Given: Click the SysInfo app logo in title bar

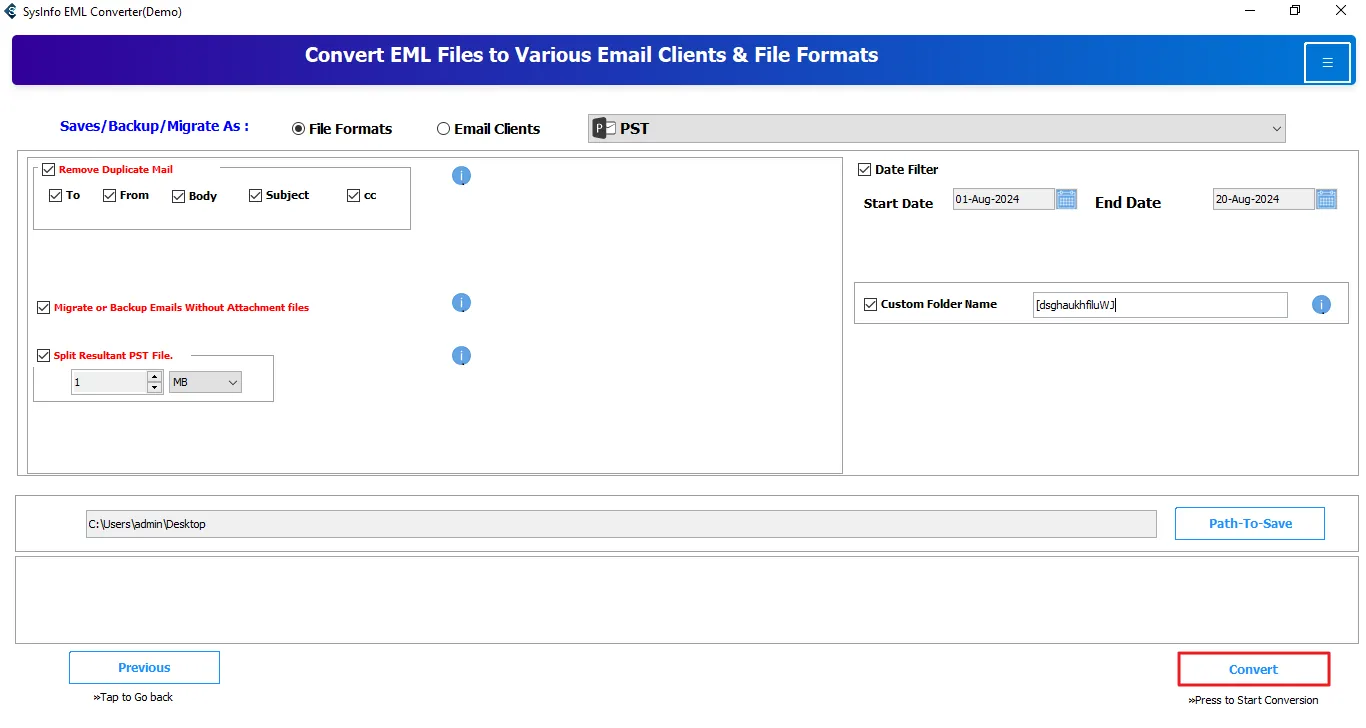Looking at the screenshot, I should (x=11, y=12).
